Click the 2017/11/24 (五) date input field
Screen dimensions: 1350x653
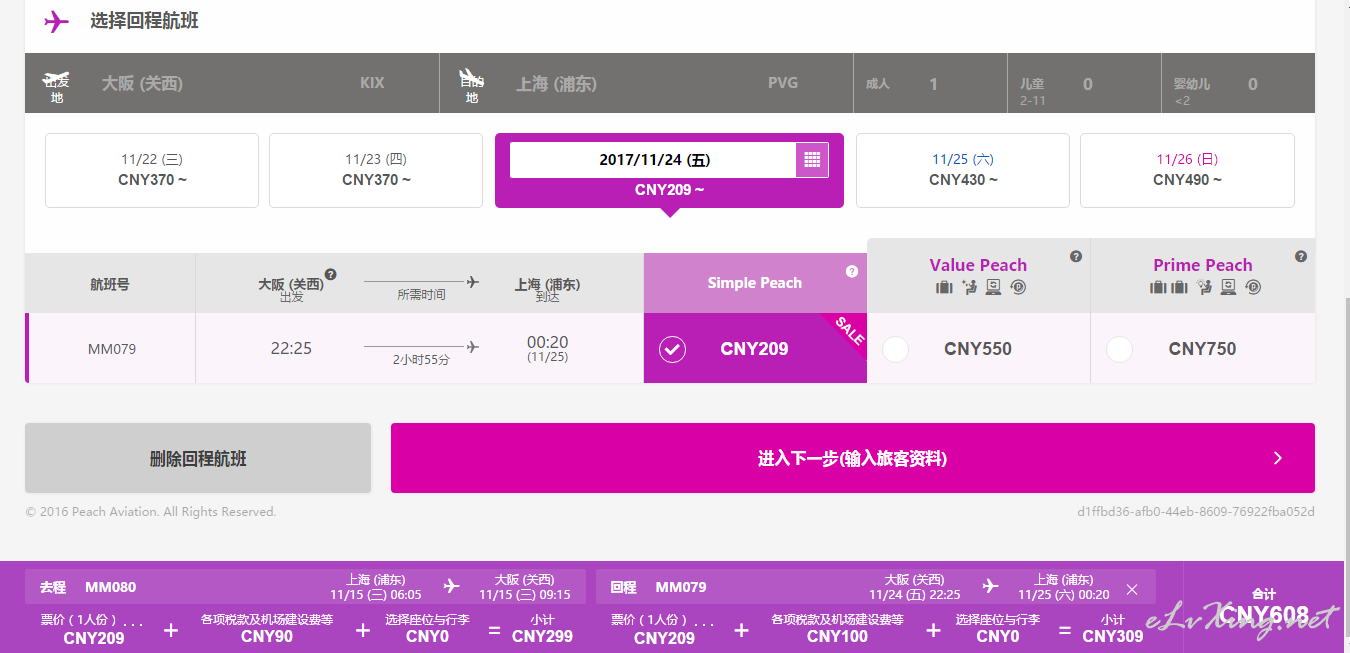coord(653,160)
